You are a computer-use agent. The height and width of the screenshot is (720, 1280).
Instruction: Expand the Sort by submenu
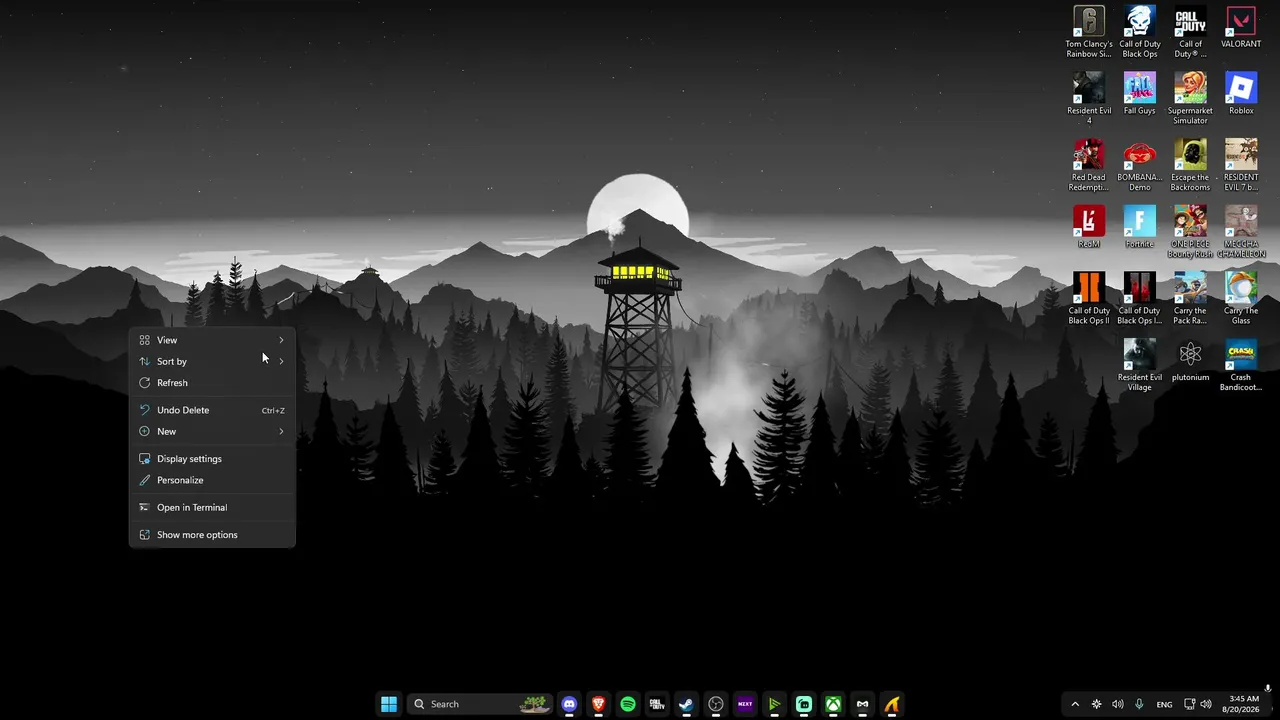pyautogui.click(x=212, y=361)
